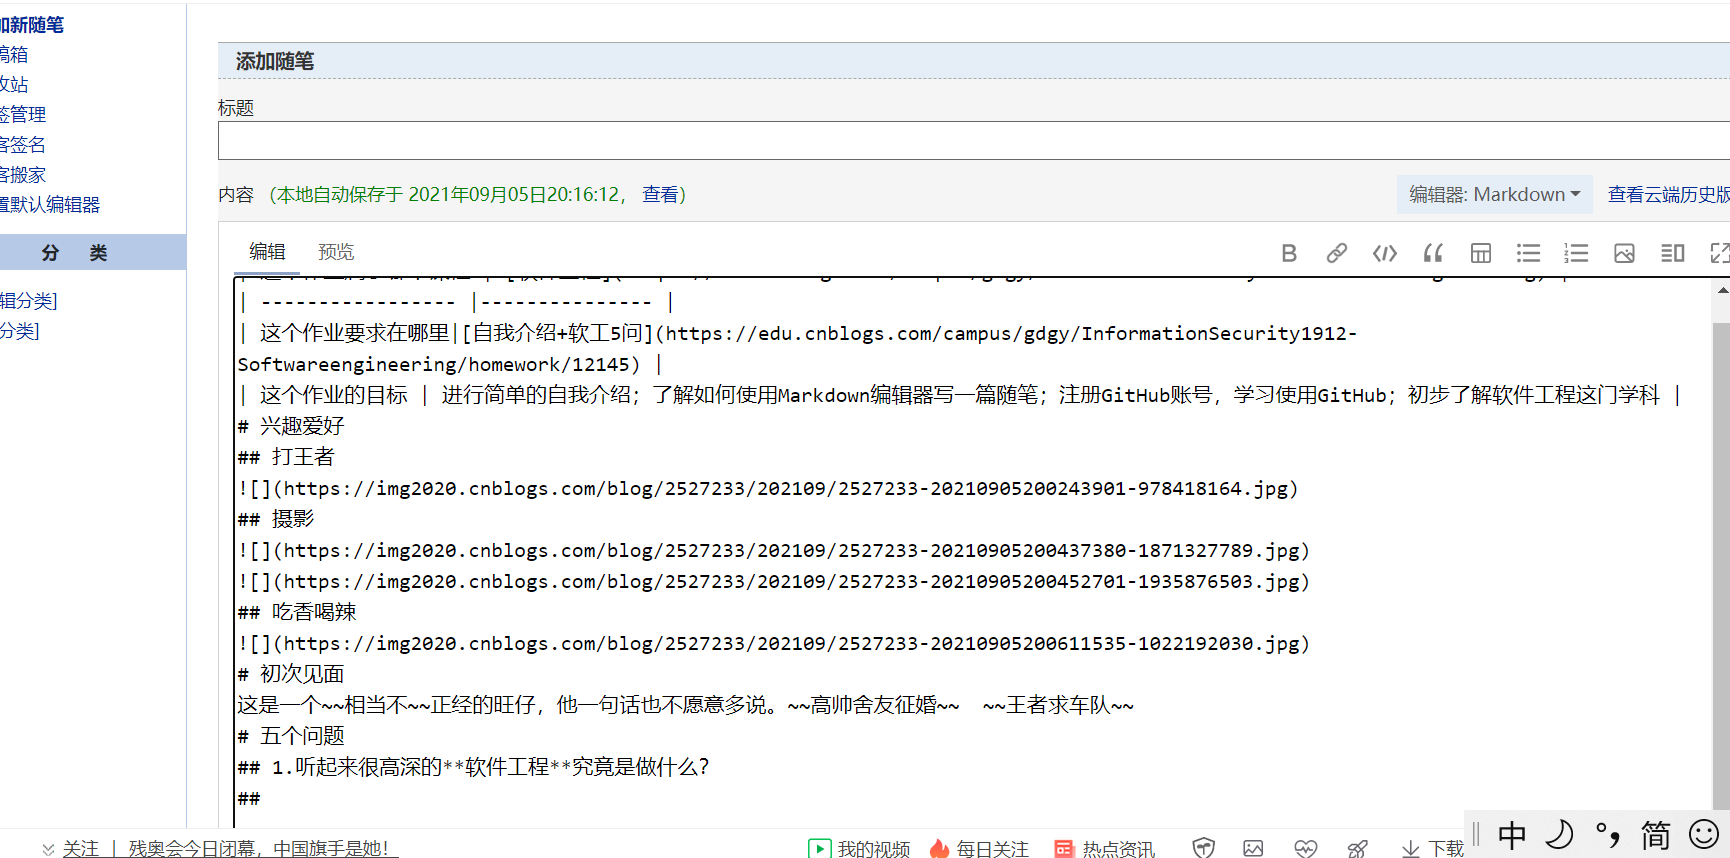1730x858 pixels.
Task: Click the '# 初次见面' heading line
Action: [x=291, y=674]
